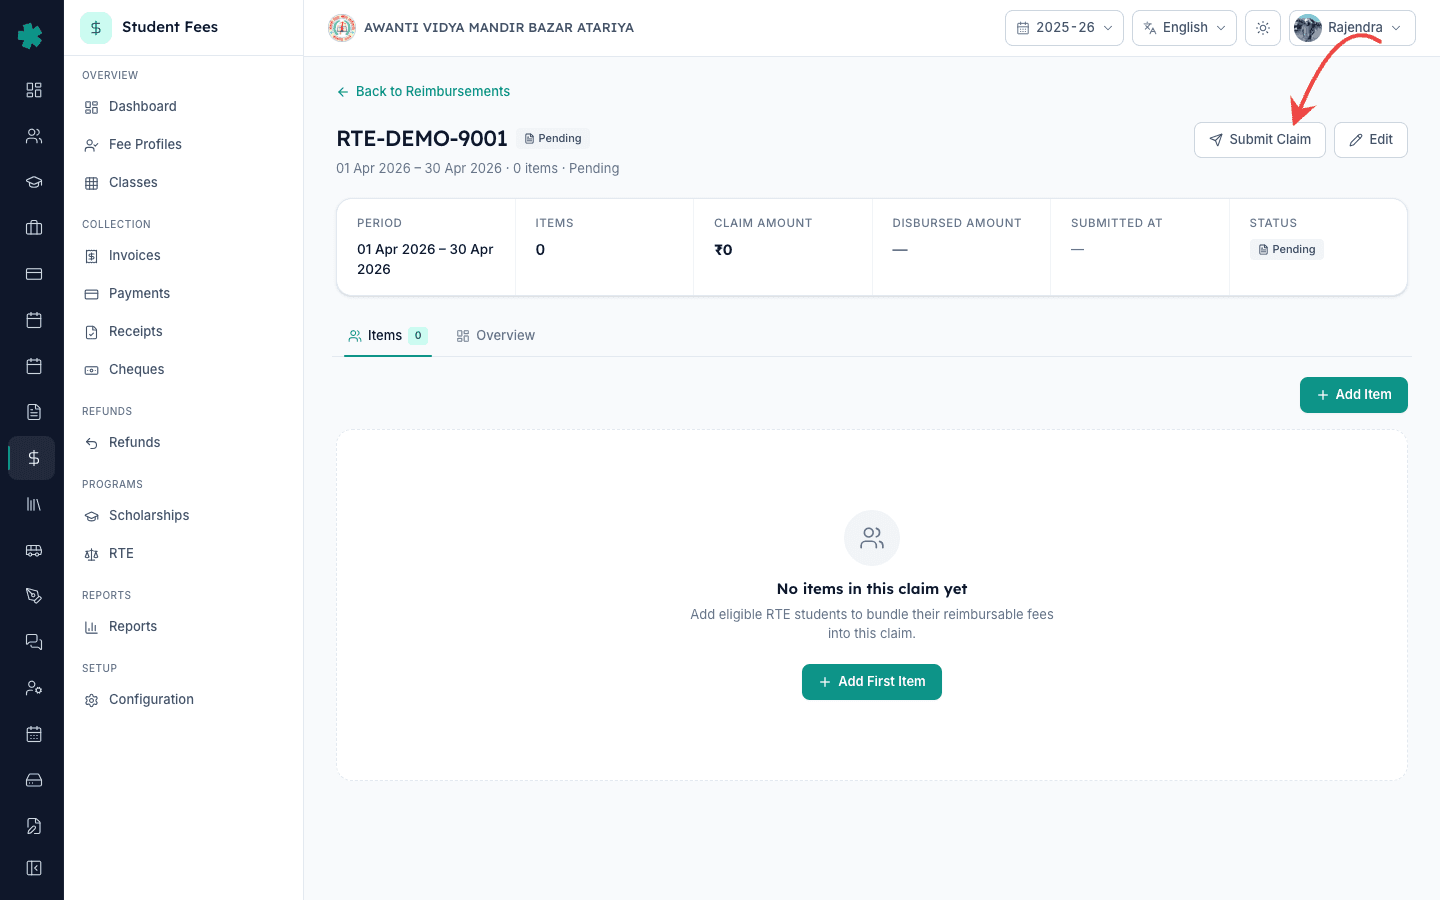1440x900 pixels.
Task: Click the Pending badge in the Status card
Action: coord(1287,249)
